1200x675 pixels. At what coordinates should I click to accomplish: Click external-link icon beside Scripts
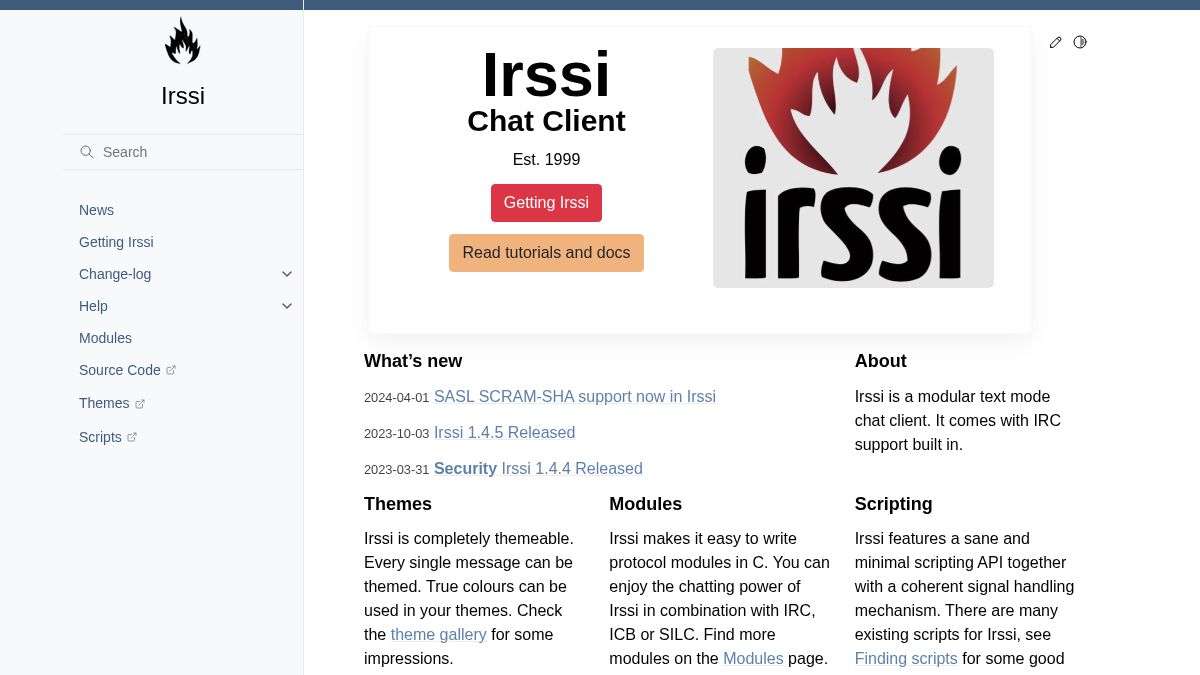[x=132, y=437]
